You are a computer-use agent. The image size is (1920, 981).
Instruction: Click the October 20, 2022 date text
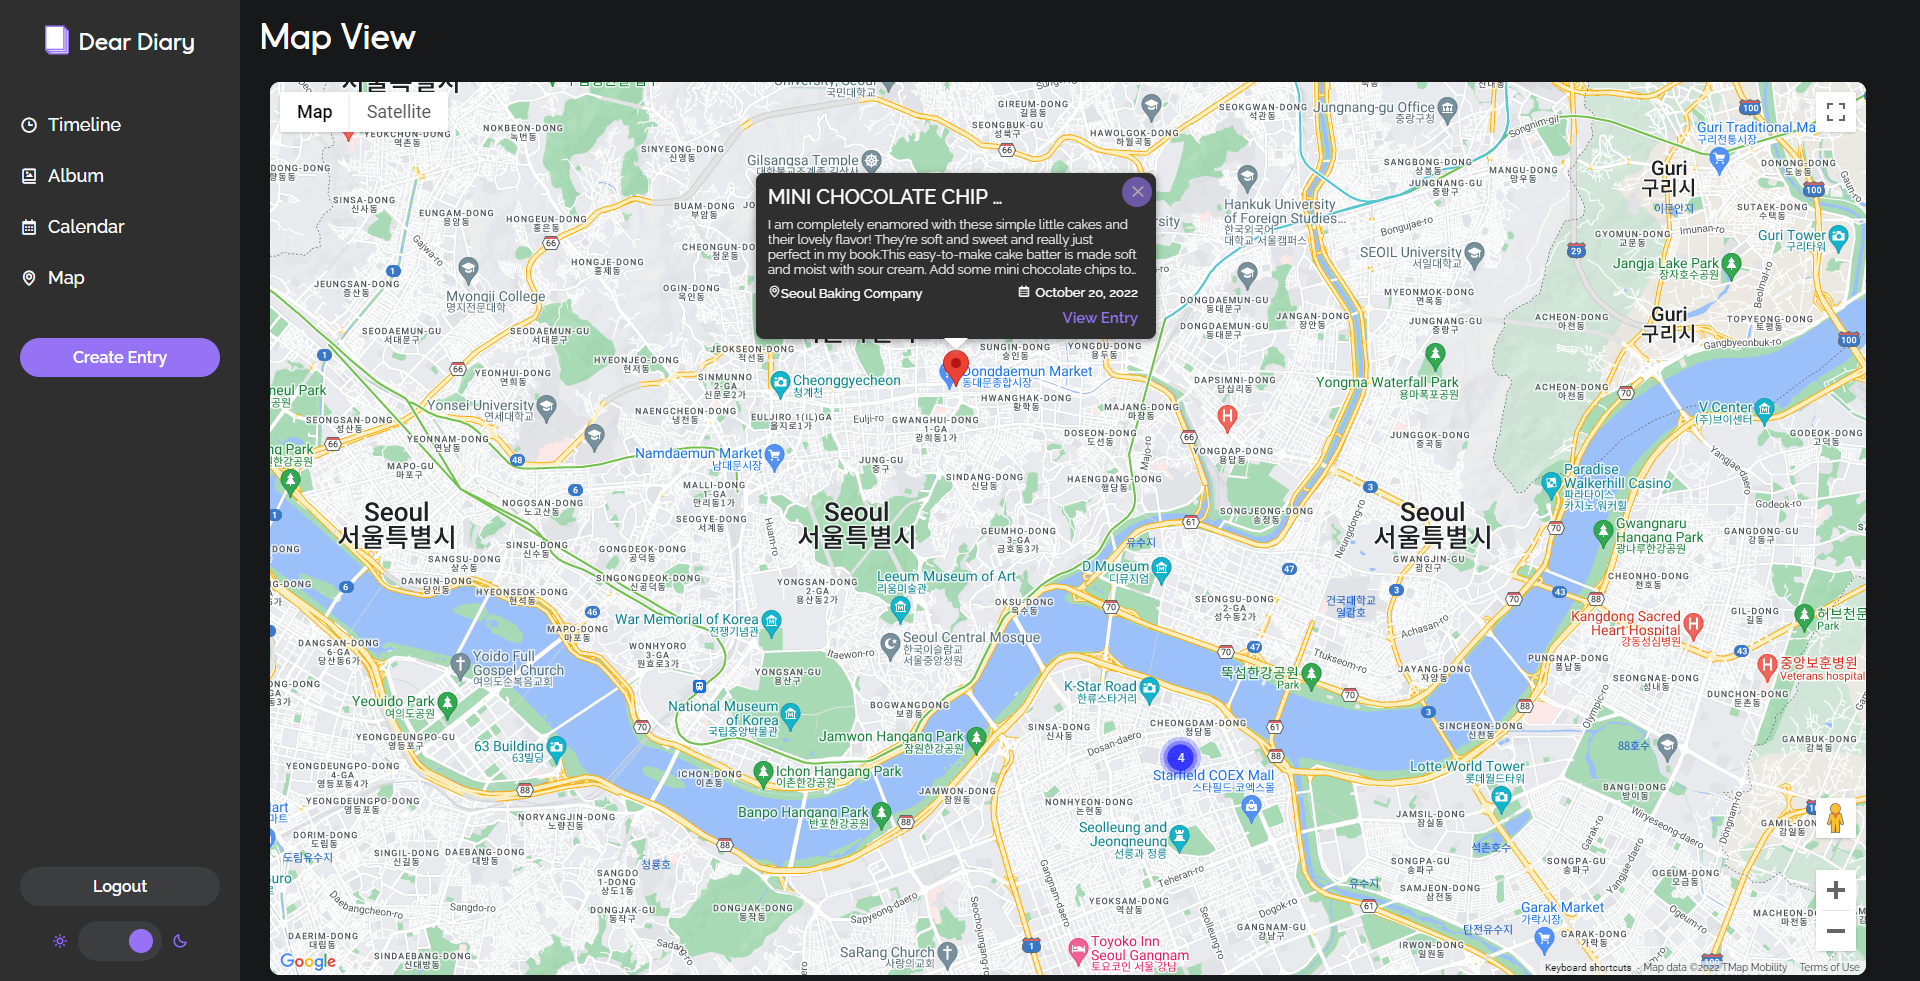(1086, 293)
